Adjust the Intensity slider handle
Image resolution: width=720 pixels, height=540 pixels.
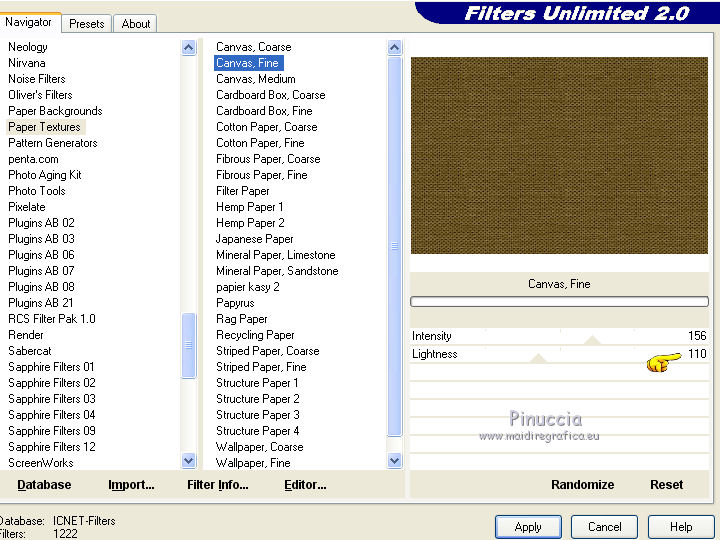(592, 340)
